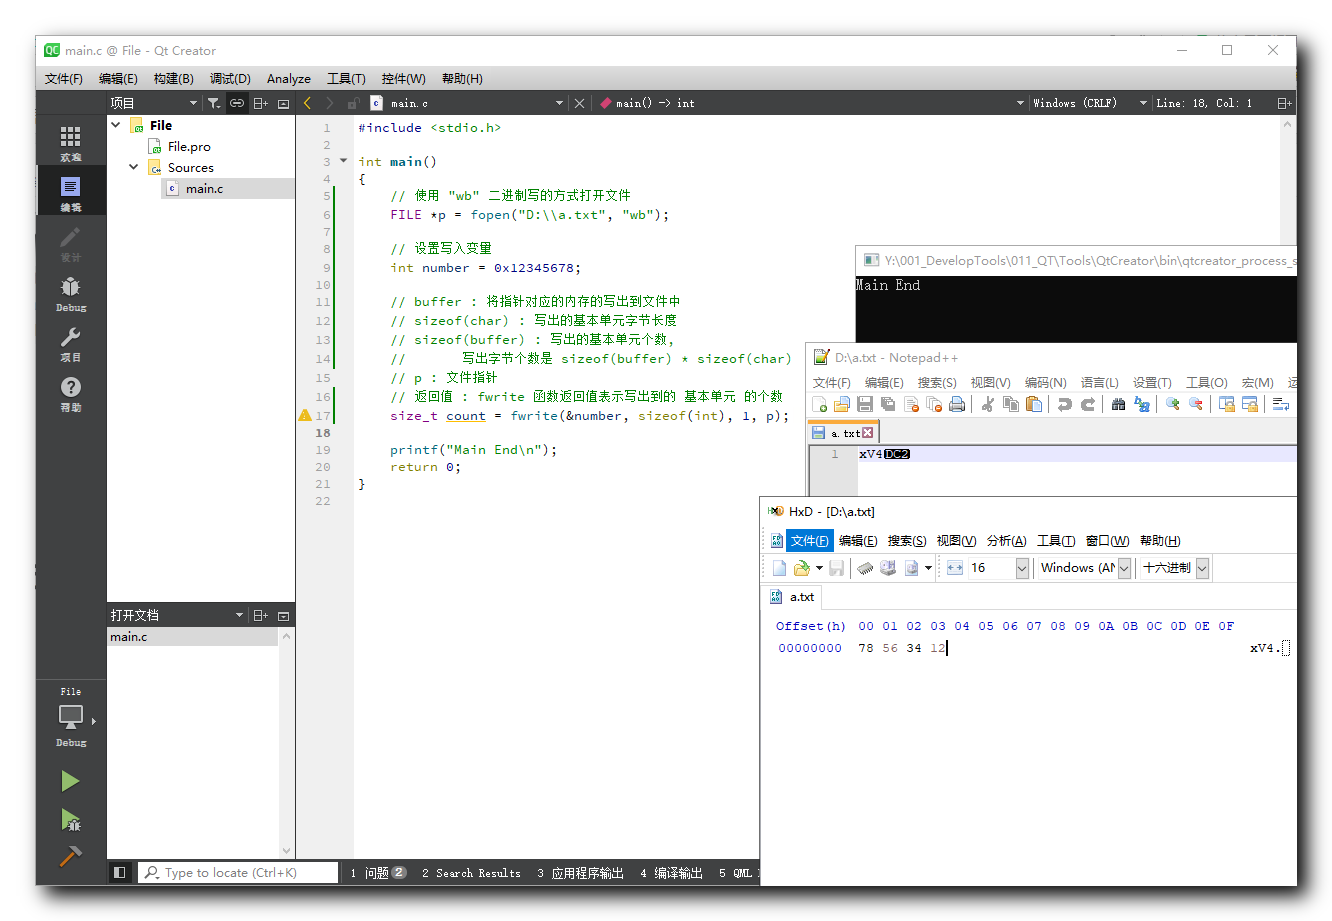Click Open RAM chip icon in HxD
1332x921 pixels.
point(866,568)
